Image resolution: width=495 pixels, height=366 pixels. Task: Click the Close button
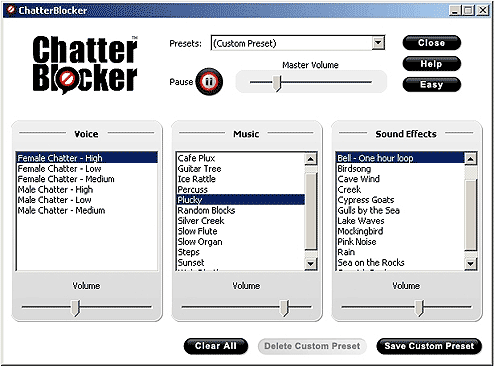click(432, 43)
